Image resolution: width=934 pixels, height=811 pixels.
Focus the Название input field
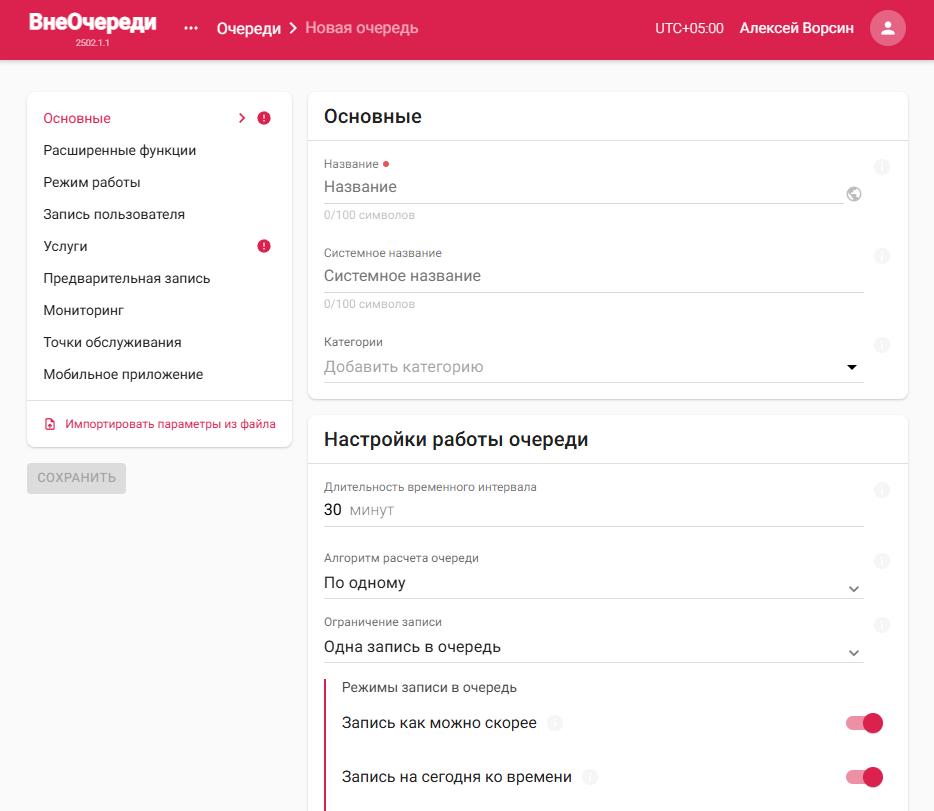[x=584, y=187]
